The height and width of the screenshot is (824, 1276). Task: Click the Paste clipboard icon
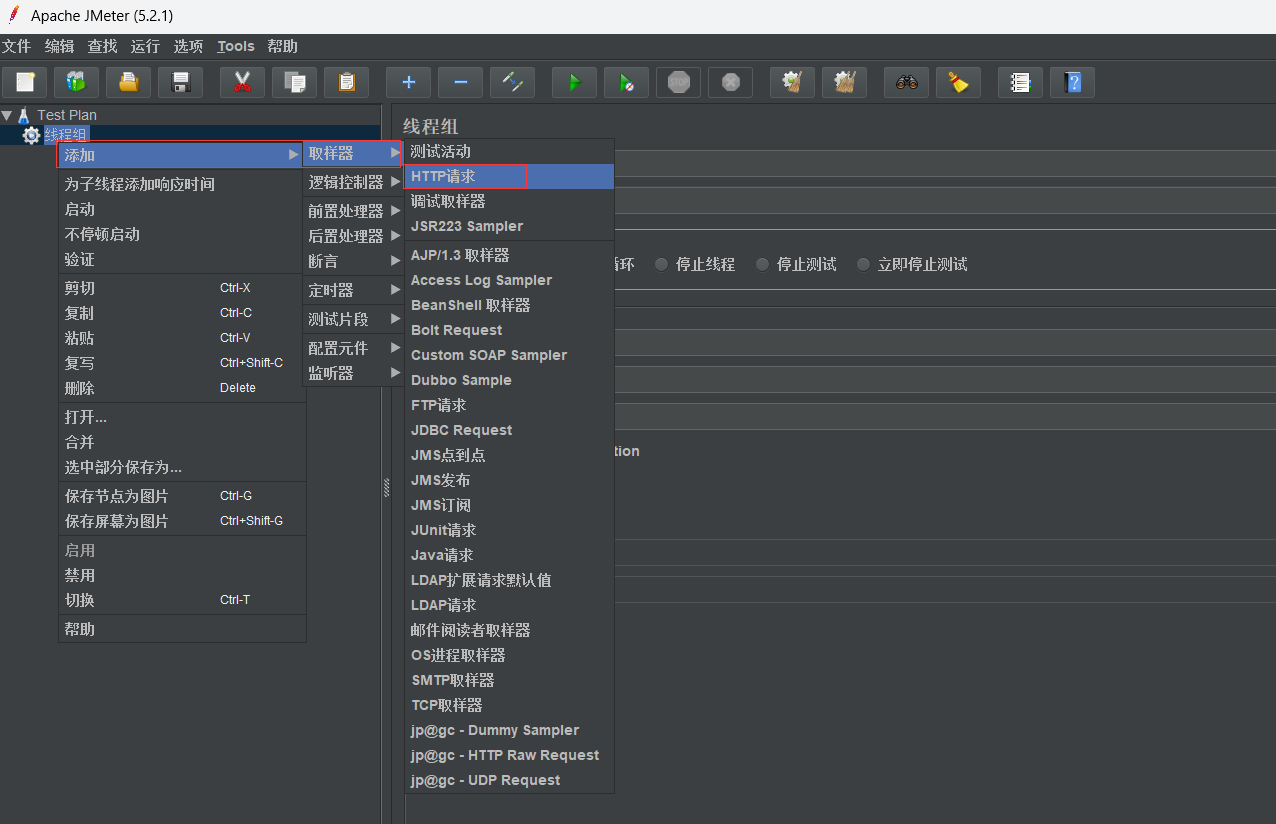point(346,82)
